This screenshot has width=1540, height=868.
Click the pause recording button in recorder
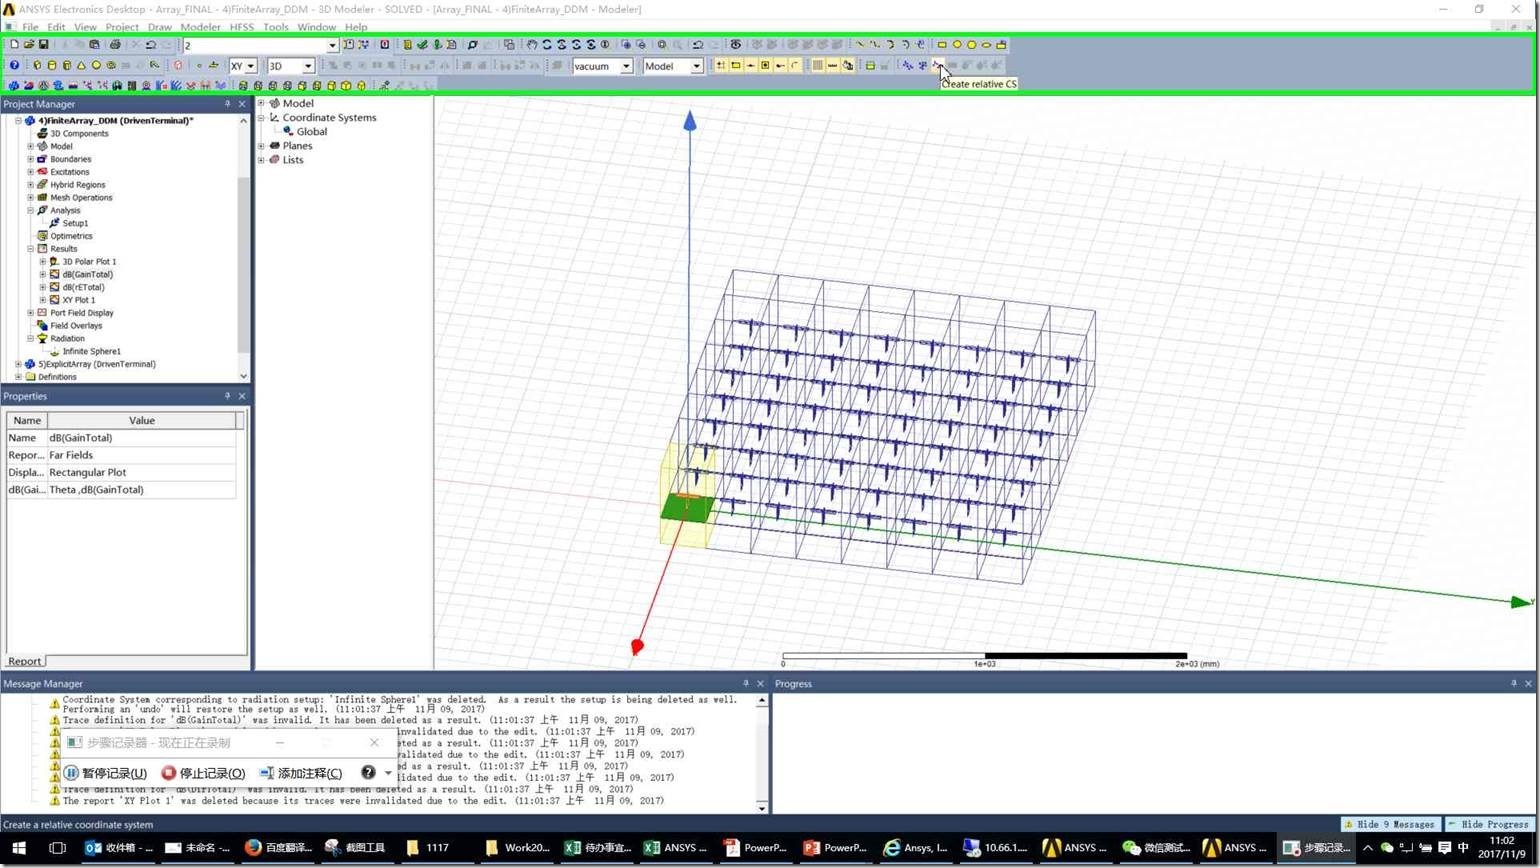tap(105, 773)
